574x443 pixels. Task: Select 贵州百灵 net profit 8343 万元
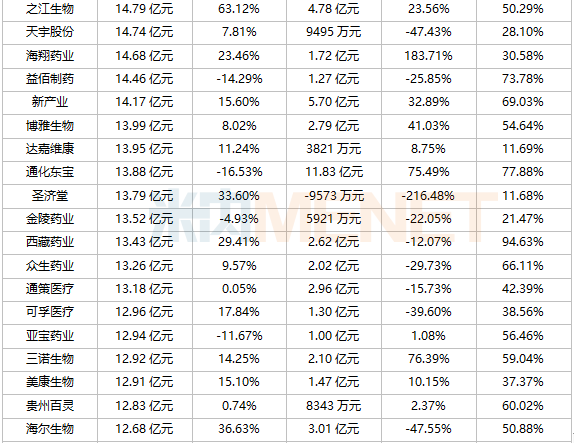pos(333,406)
